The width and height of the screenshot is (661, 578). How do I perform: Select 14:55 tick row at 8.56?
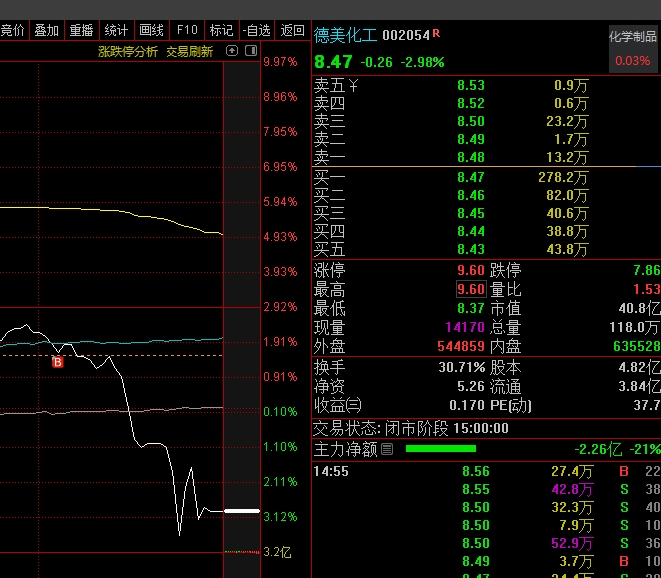click(487, 471)
